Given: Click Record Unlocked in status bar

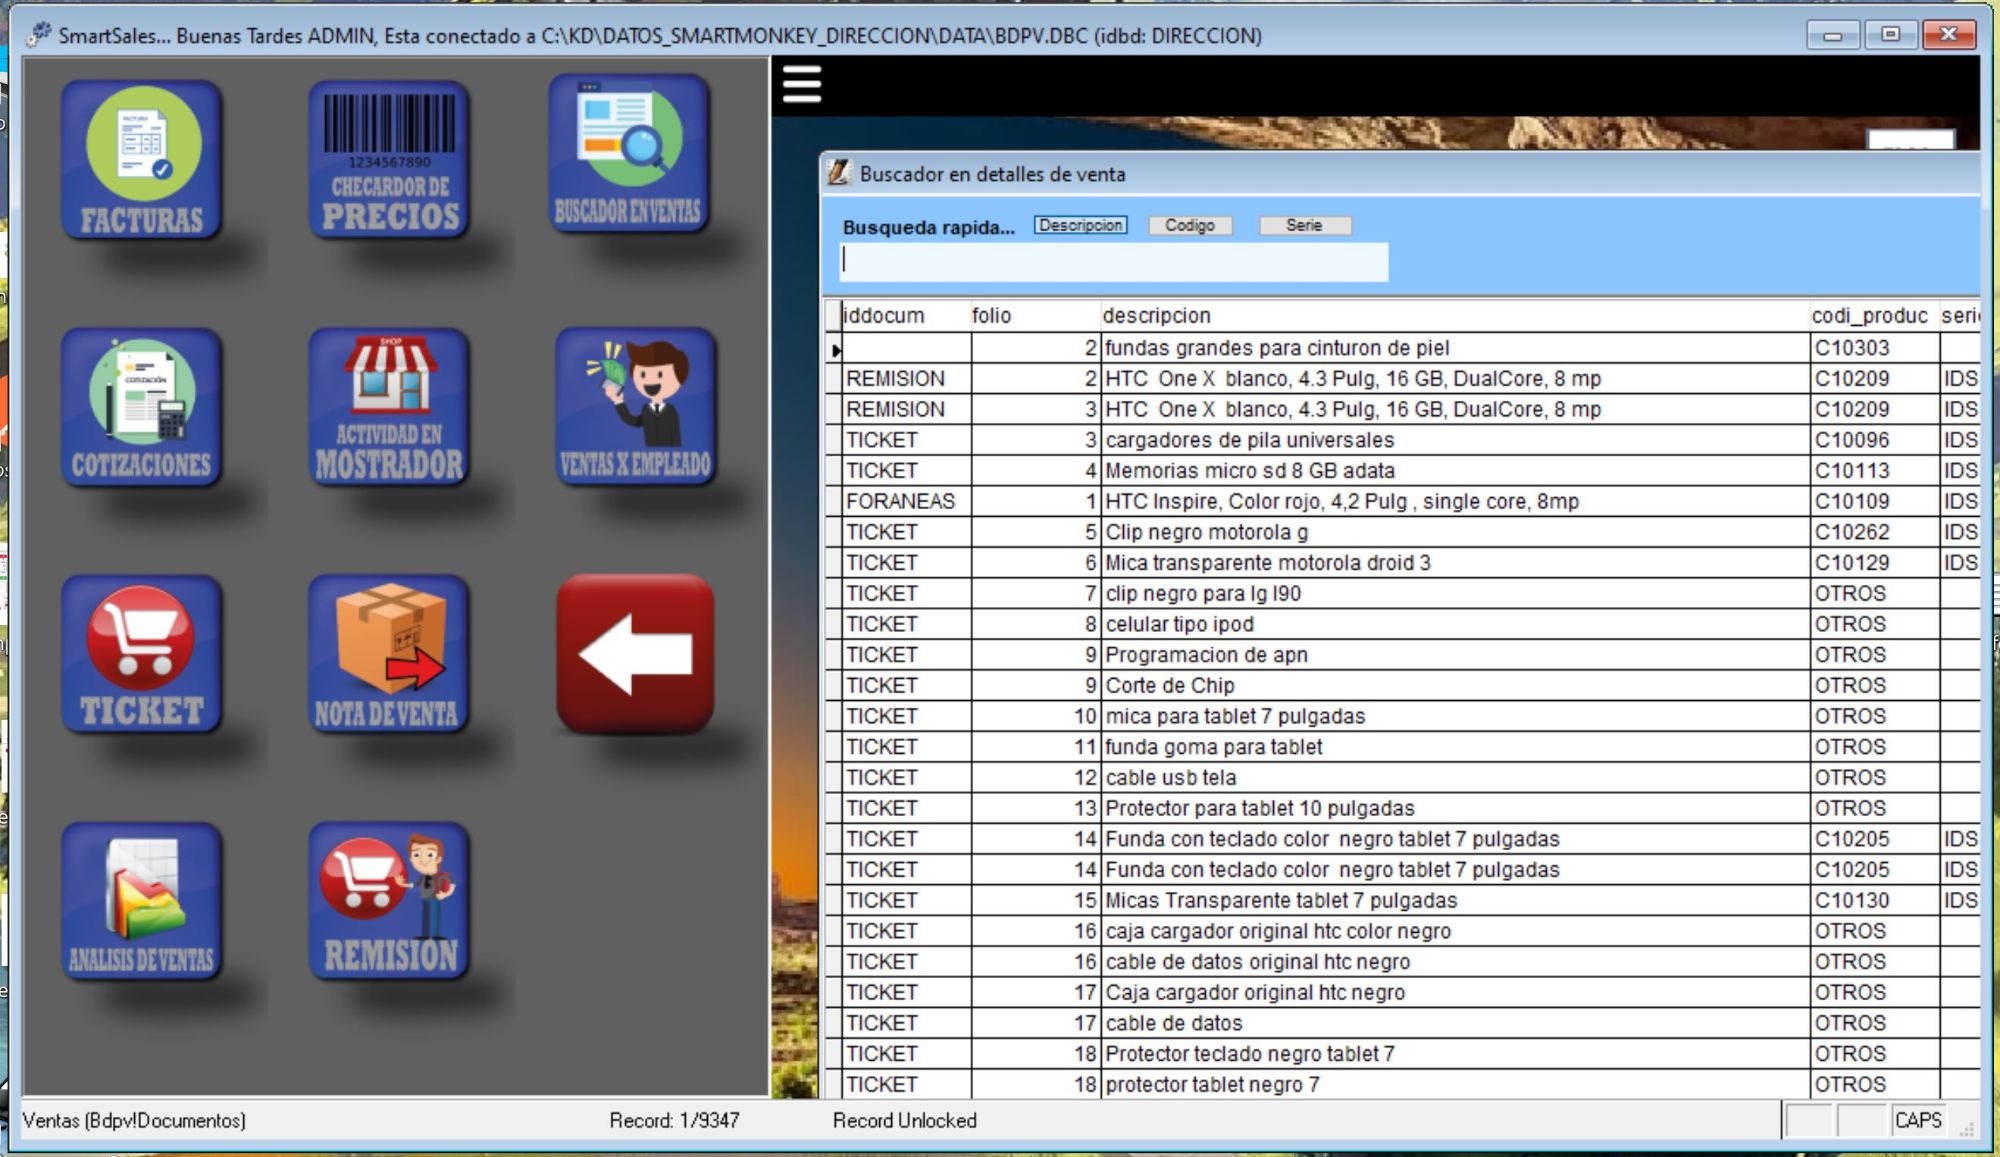Looking at the screenshot, I should pos(904,1120).
